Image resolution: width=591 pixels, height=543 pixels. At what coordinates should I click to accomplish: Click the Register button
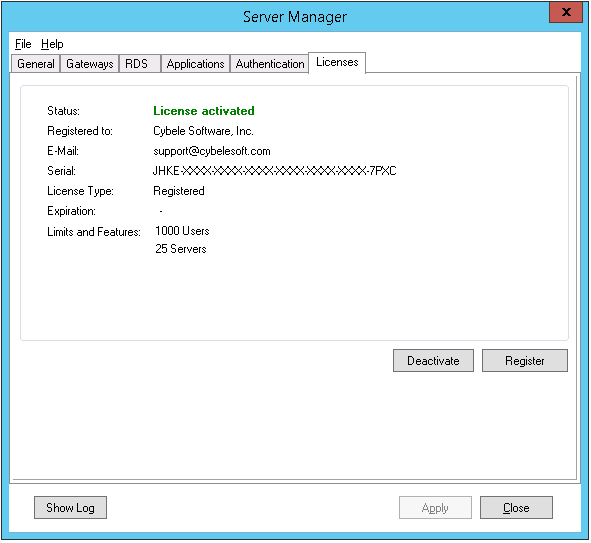[525, 361]
